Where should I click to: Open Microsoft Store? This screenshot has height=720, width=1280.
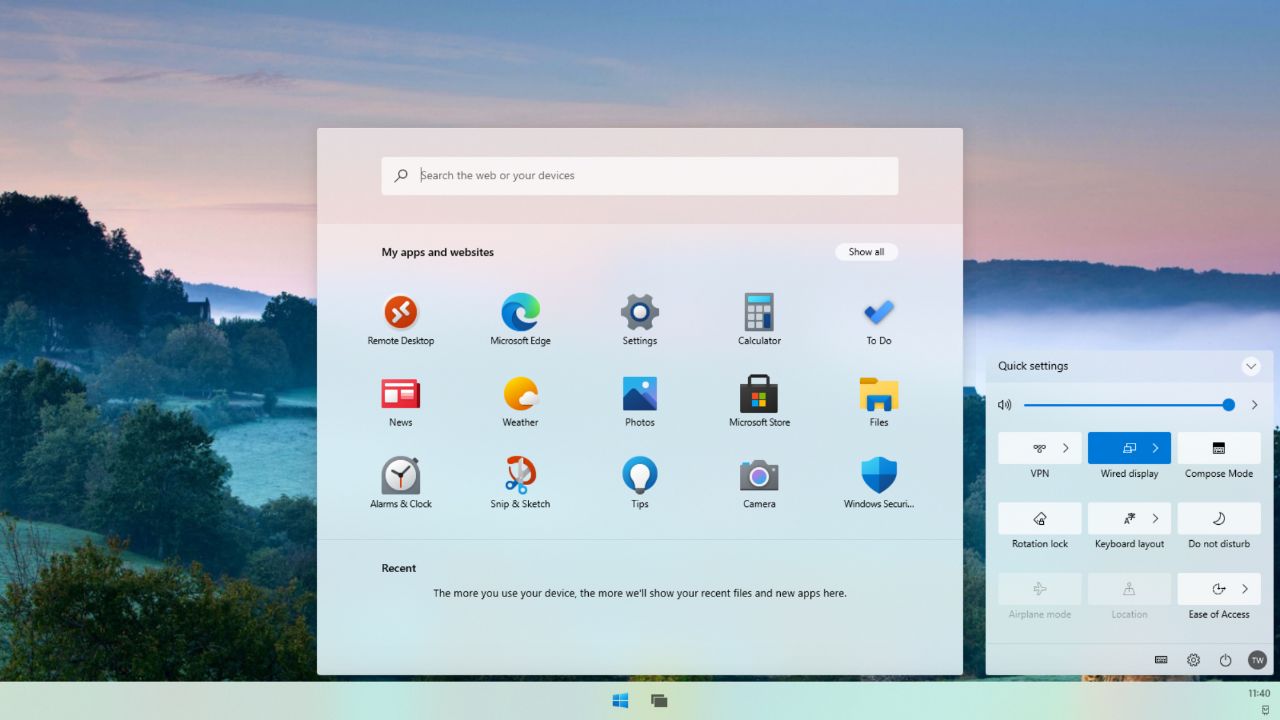(x=759, y=402)
